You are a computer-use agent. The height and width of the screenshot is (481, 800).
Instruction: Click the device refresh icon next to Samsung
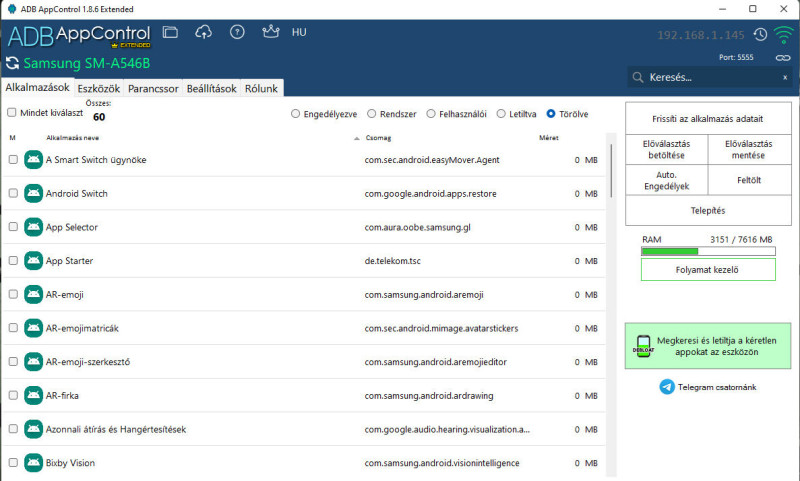point(12,63)
